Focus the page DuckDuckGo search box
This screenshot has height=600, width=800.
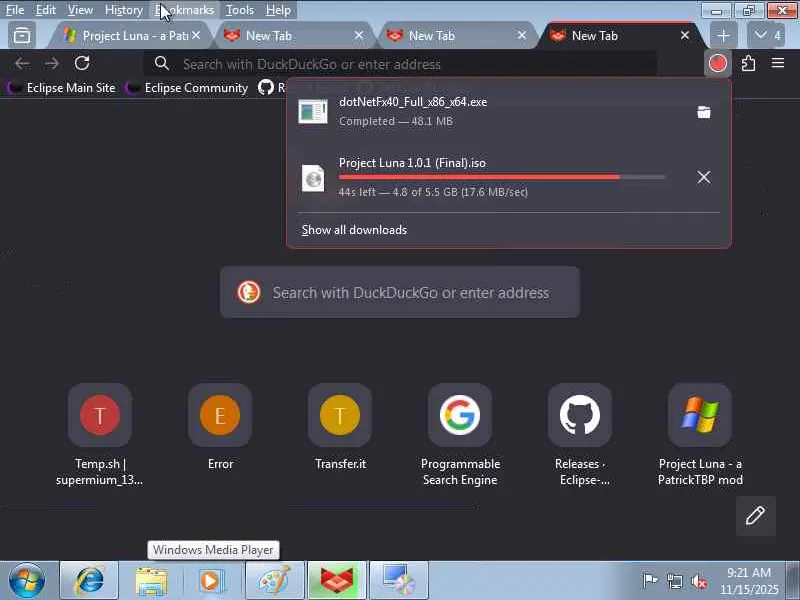click(400, 292)
